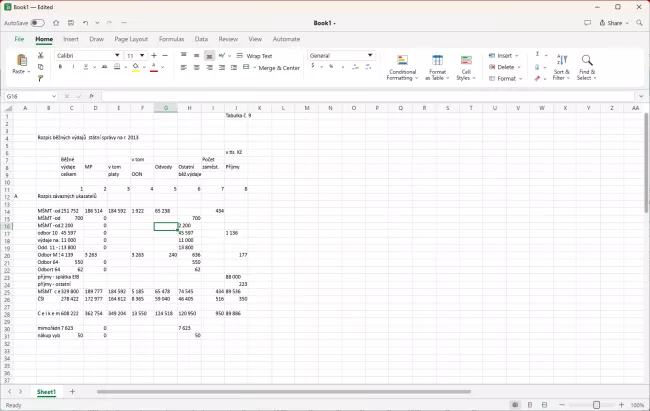Toggle Bold formatting
Screen dimensions: 650x411
pyautogui.click(x=61, y=67)
